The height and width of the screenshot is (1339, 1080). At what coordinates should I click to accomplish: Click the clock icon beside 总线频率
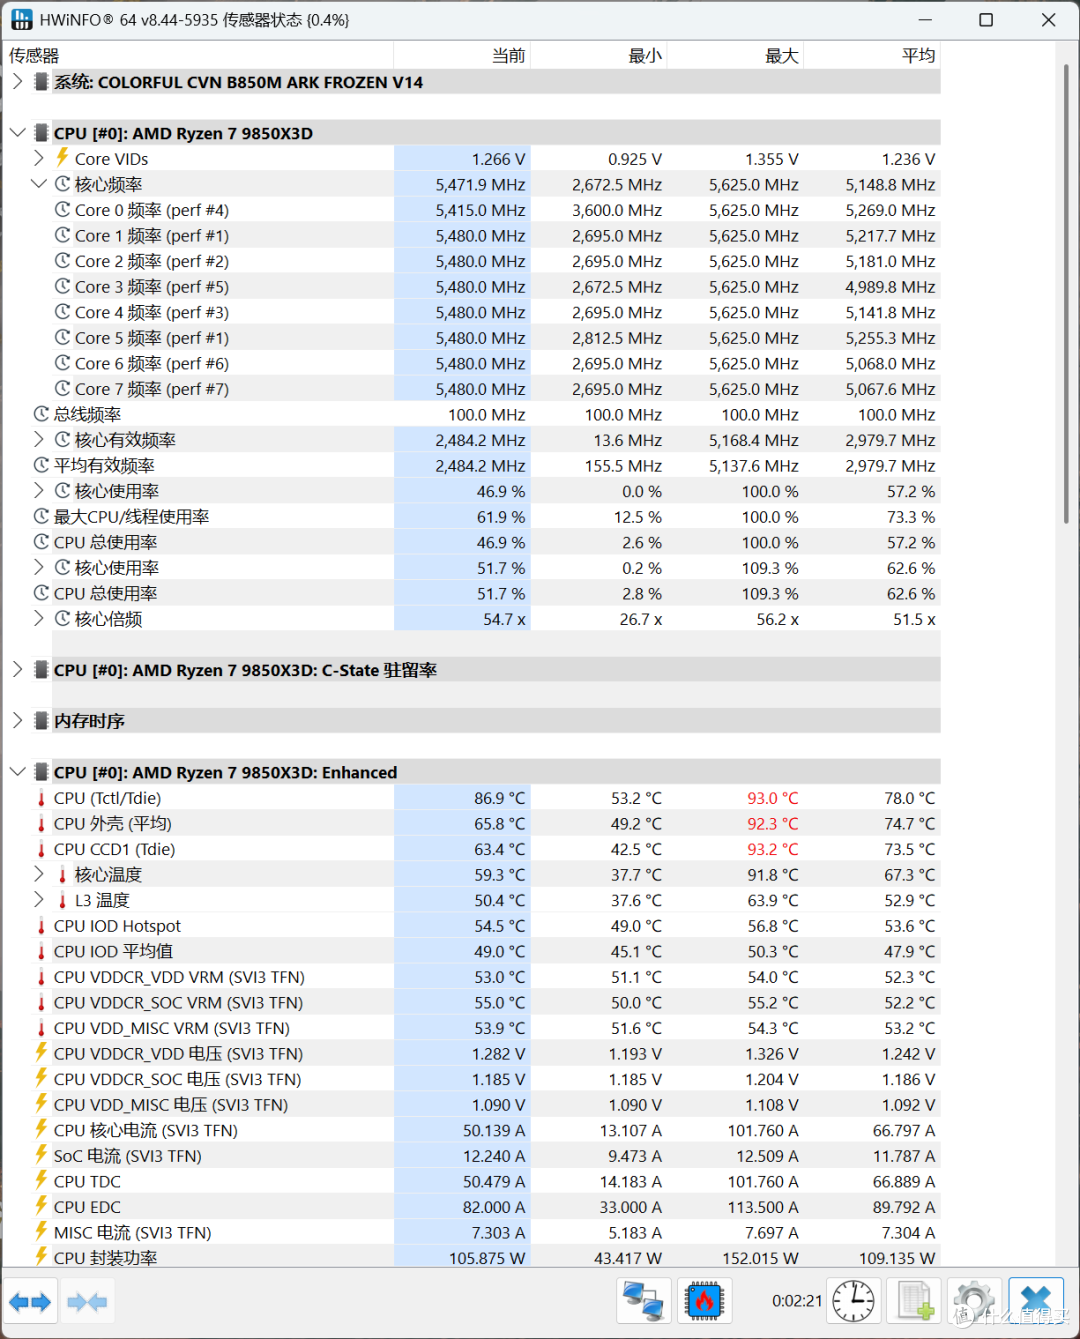[x=41, y=414]
